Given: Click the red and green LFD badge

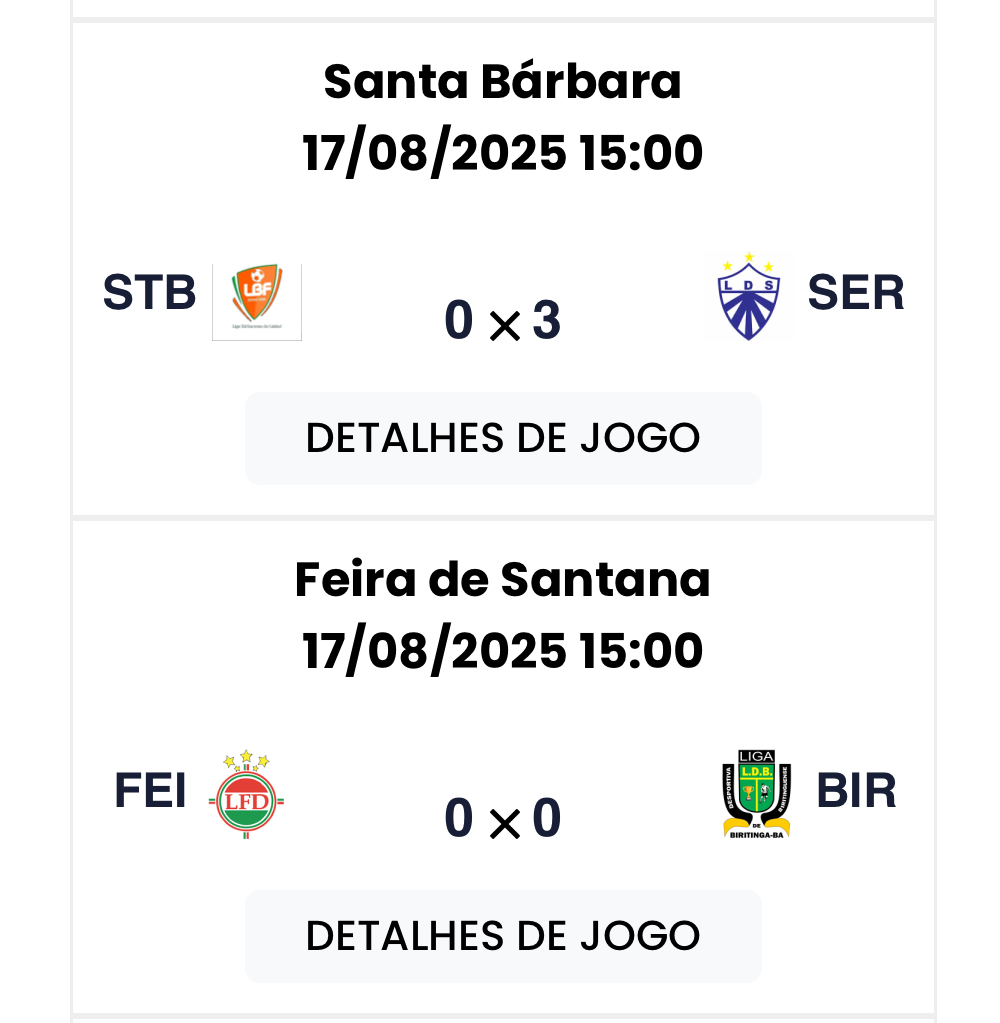Looking at the screenshot, I should pyautogui.click(x=246, y=794).
